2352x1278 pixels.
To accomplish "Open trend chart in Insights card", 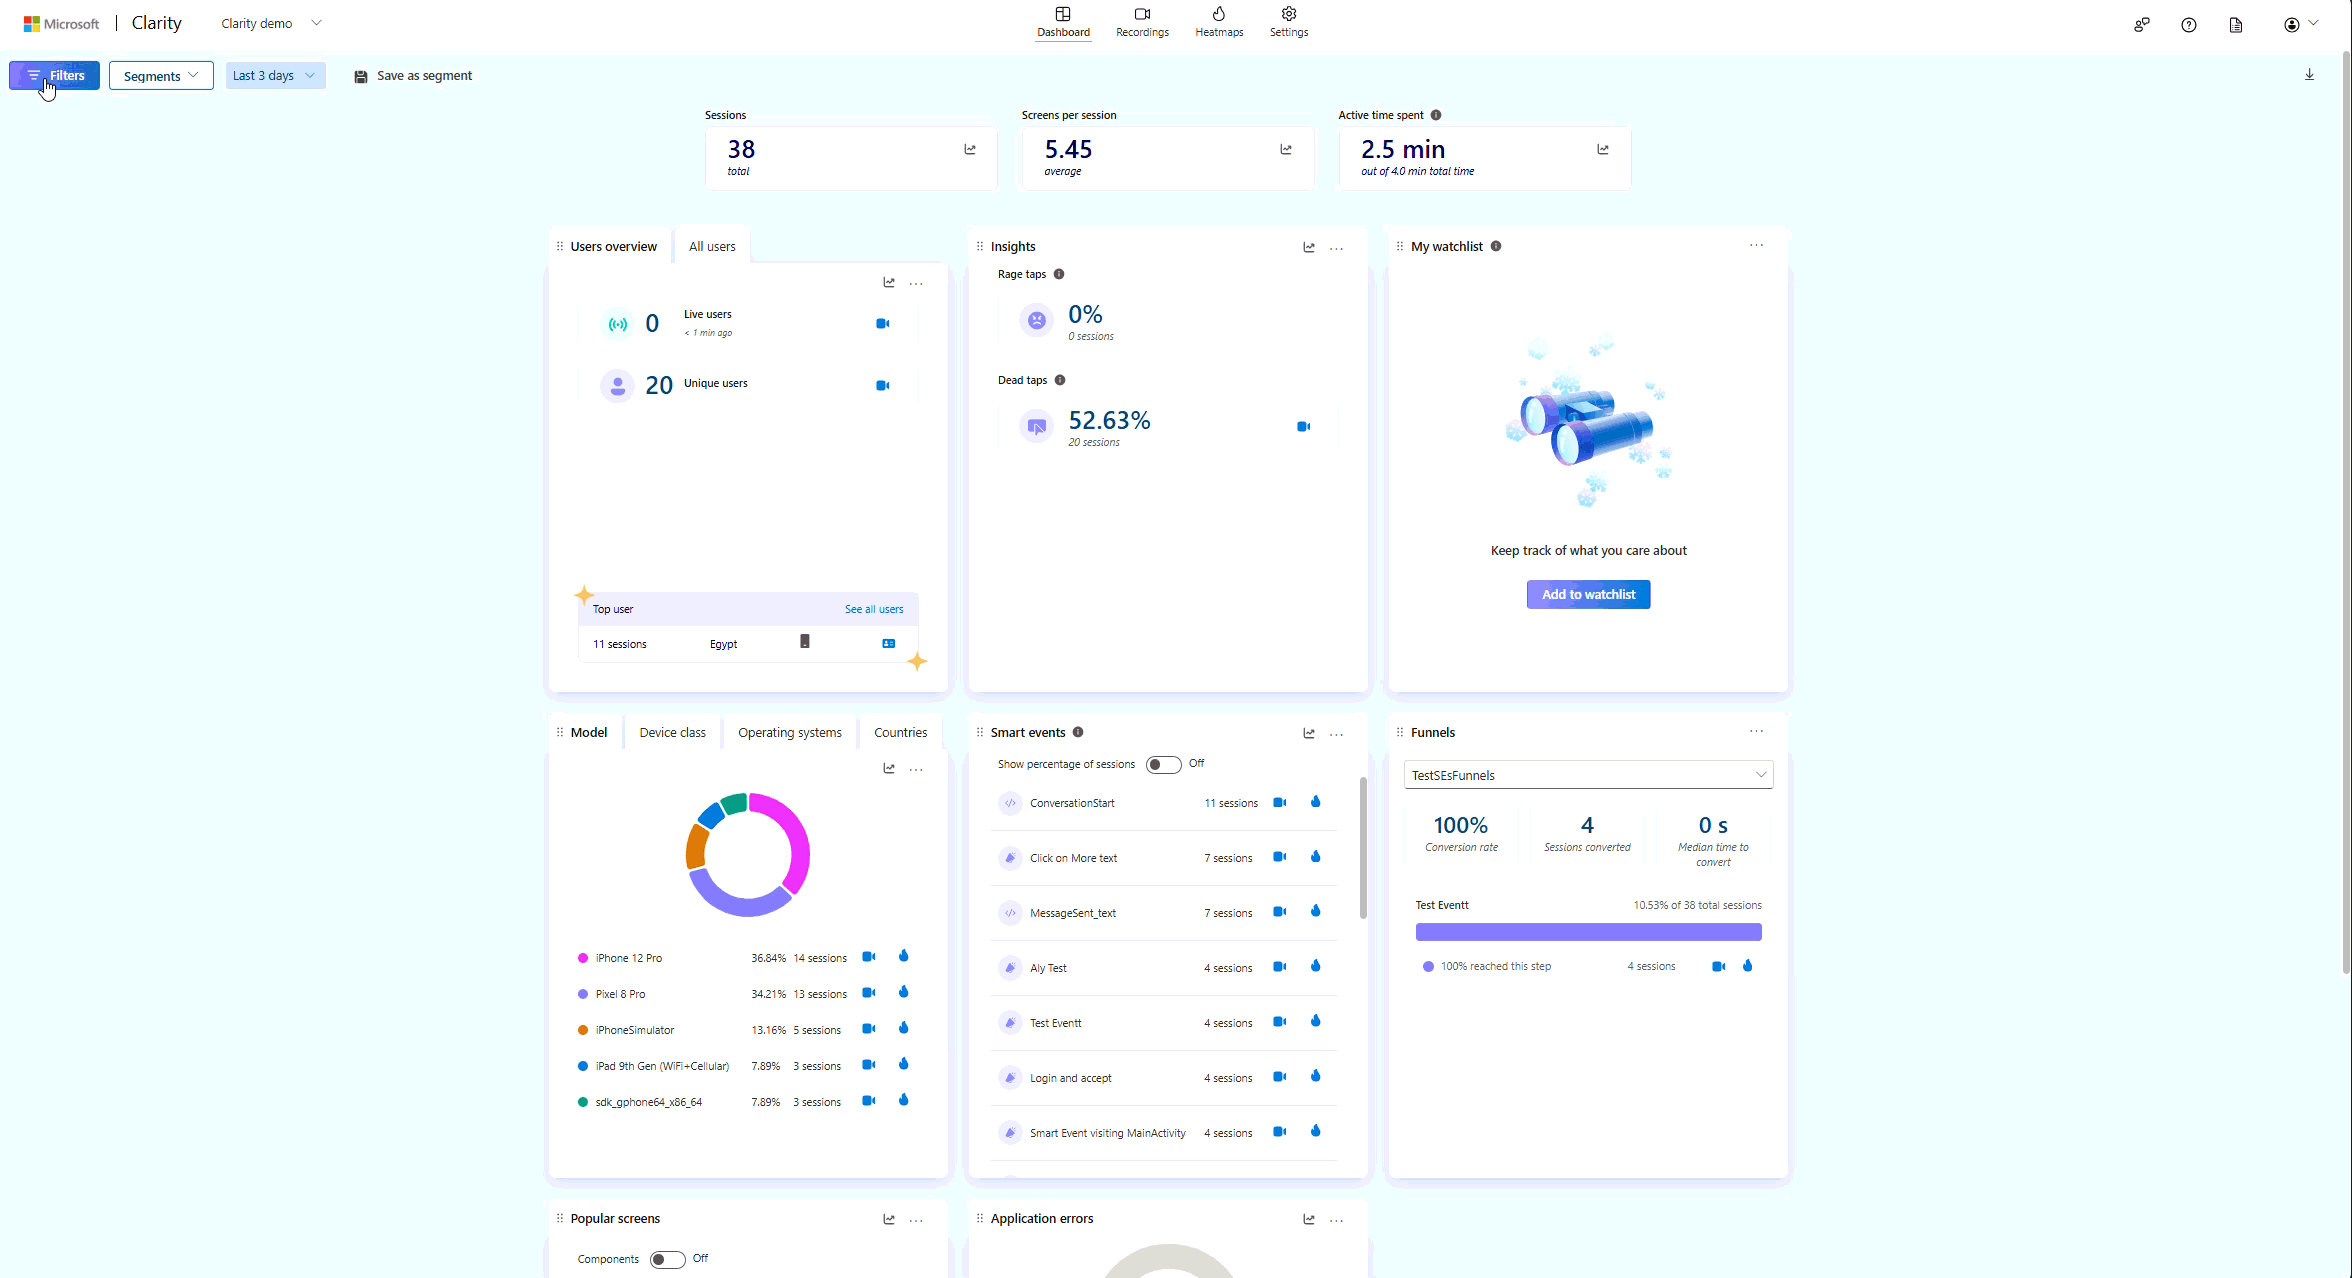I will (1309, 247).
